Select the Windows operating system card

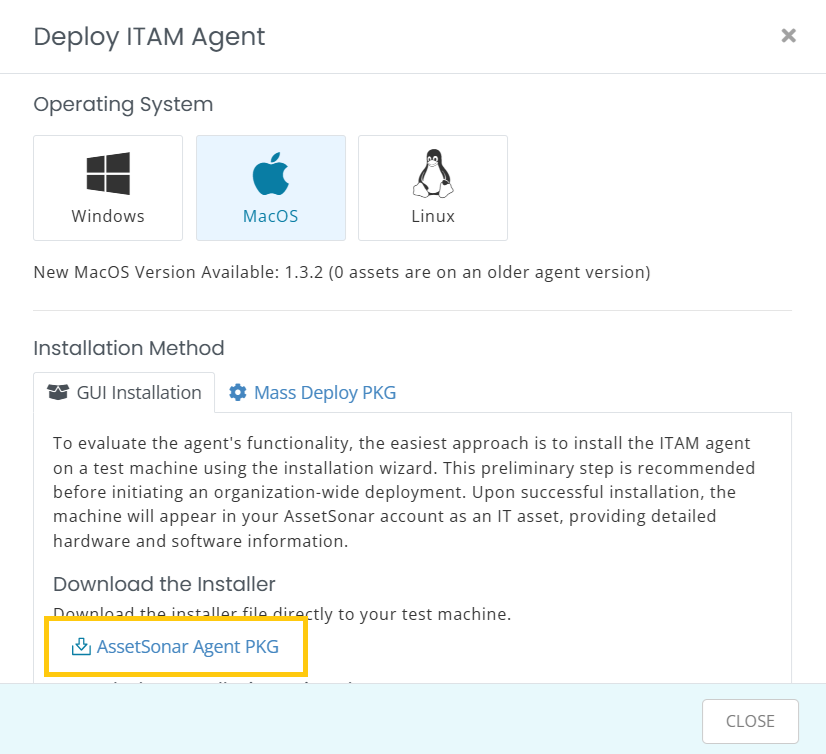(108, 188)
